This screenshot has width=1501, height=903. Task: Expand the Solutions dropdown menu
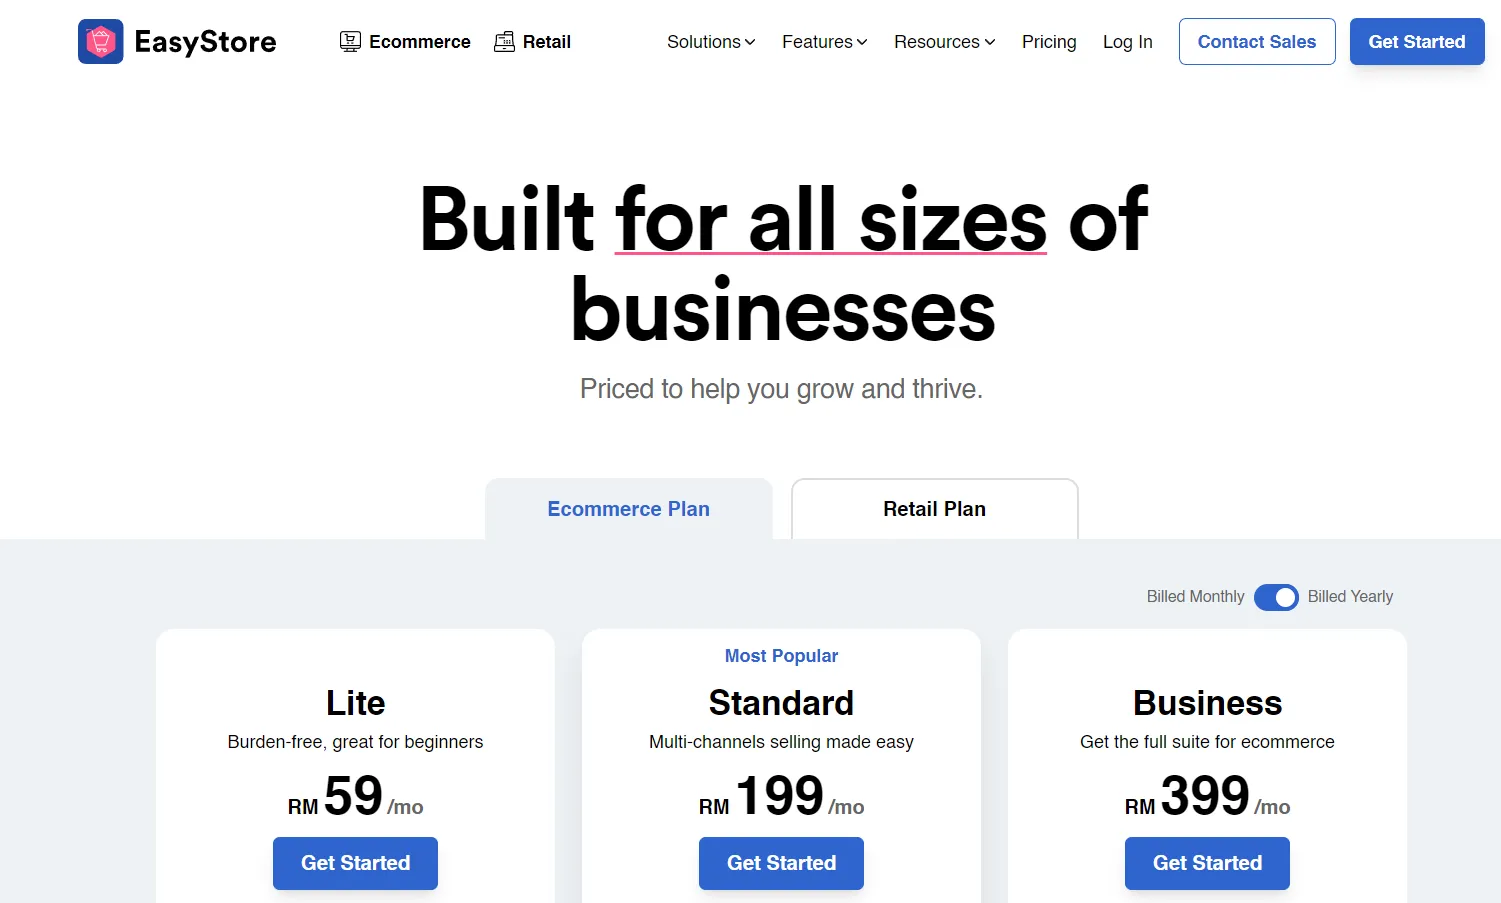711,42
